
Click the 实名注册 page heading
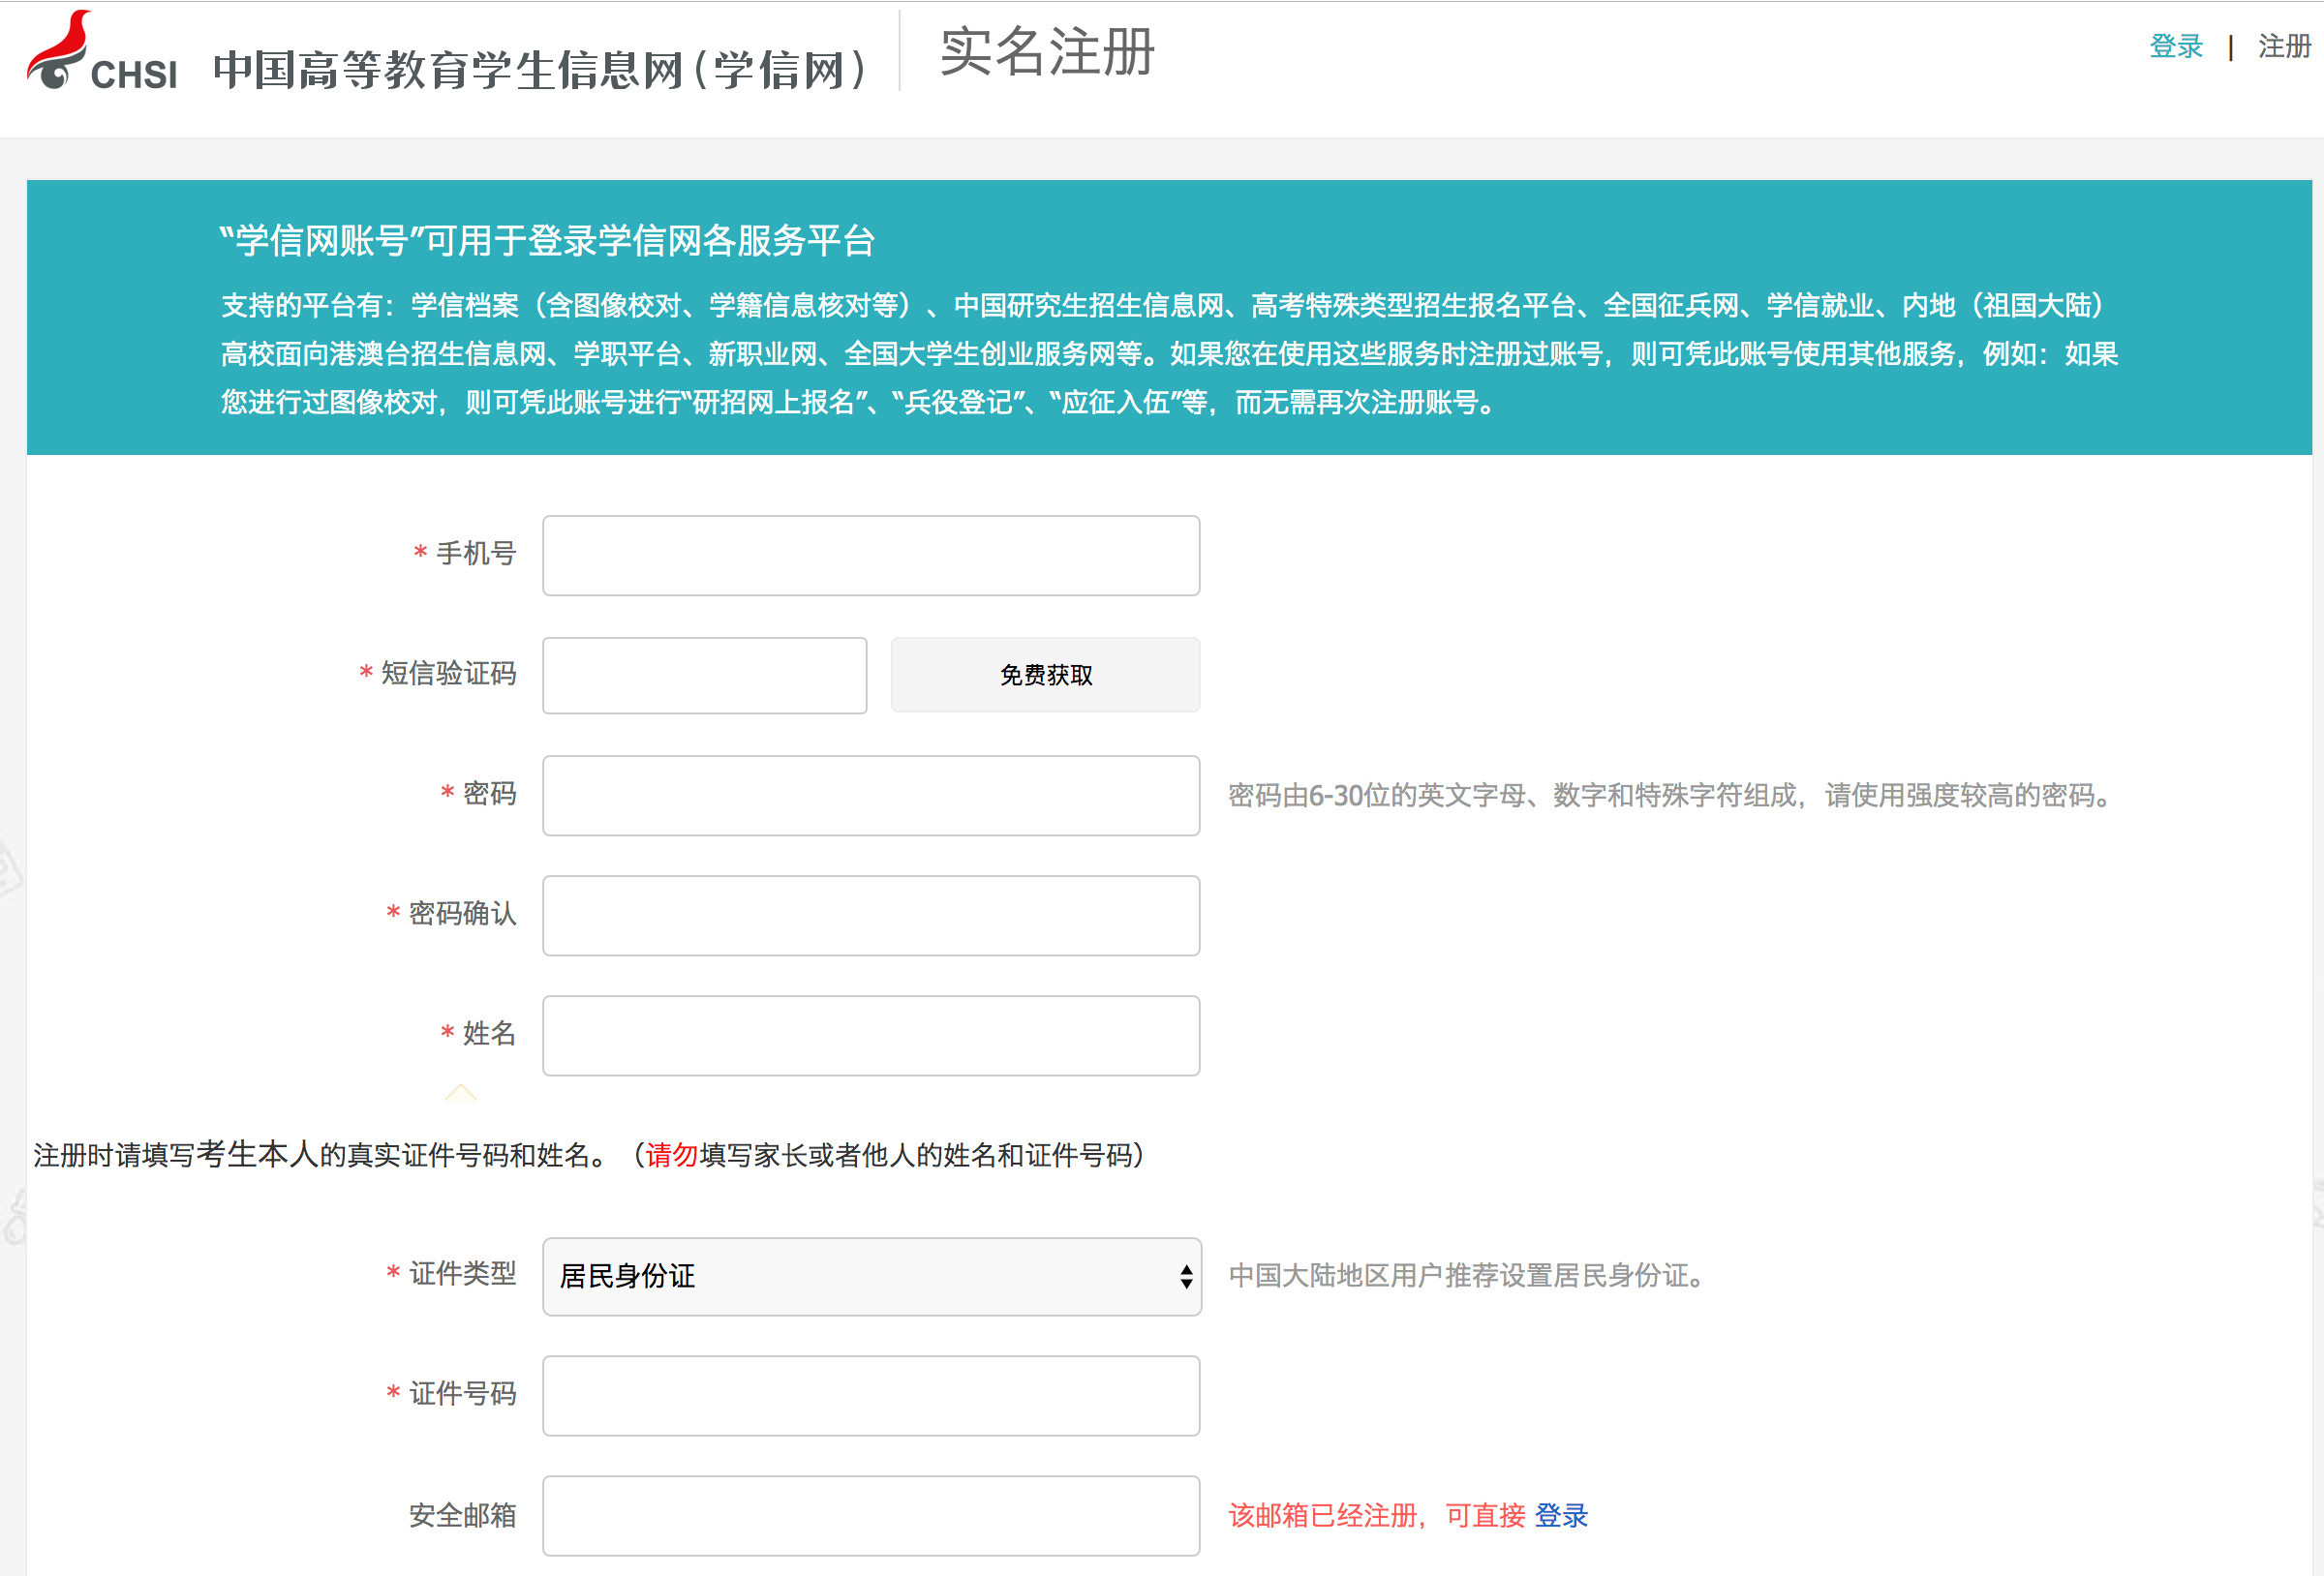click(1047, 52)
